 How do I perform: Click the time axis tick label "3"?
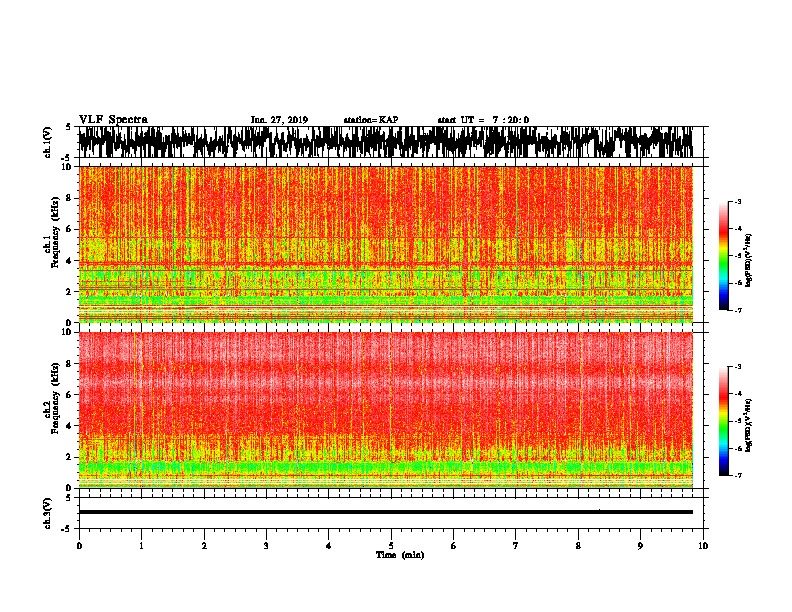(x=266, y=546)
